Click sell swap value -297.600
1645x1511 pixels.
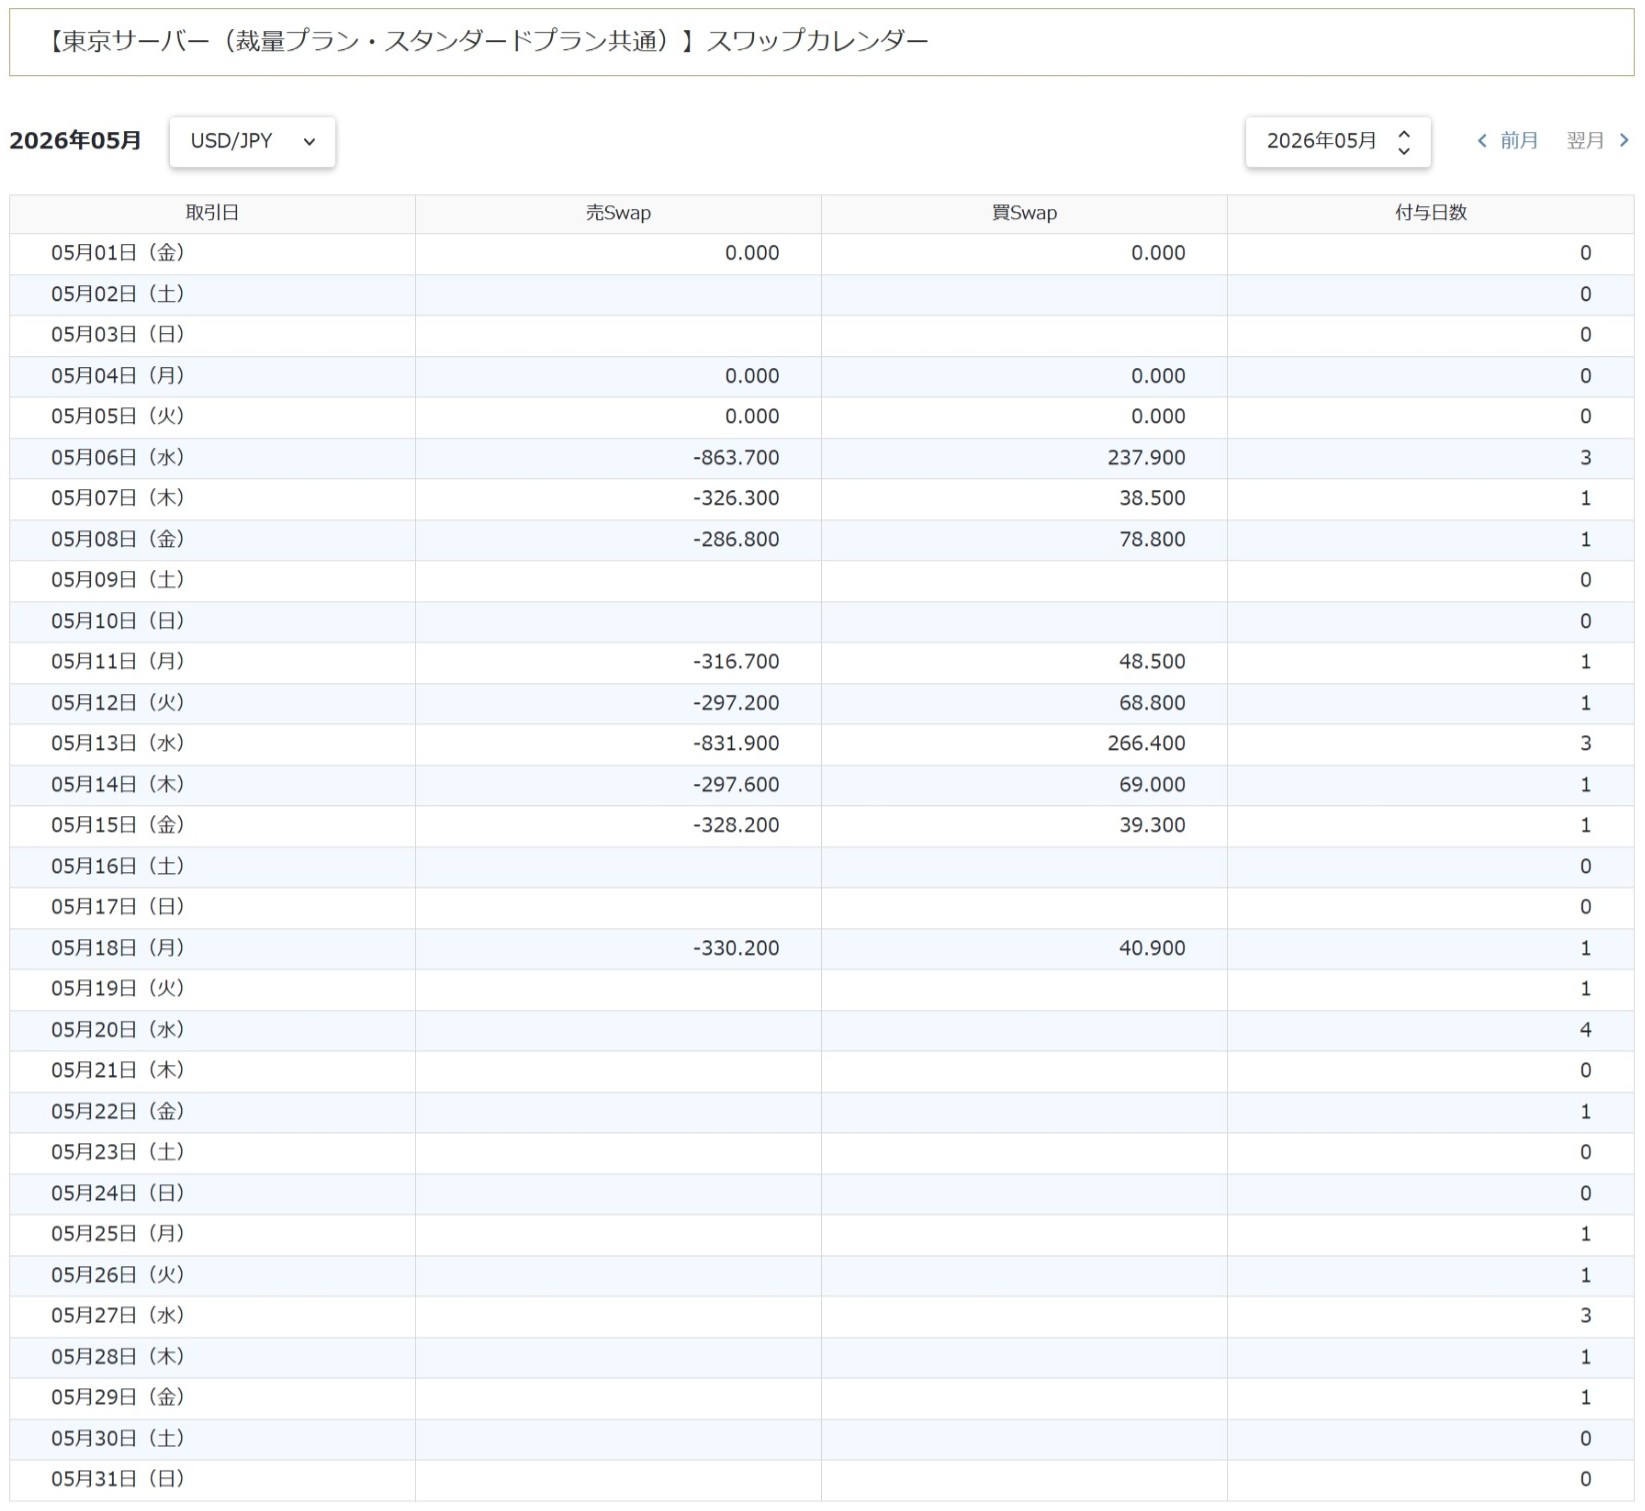pos(736,785)
